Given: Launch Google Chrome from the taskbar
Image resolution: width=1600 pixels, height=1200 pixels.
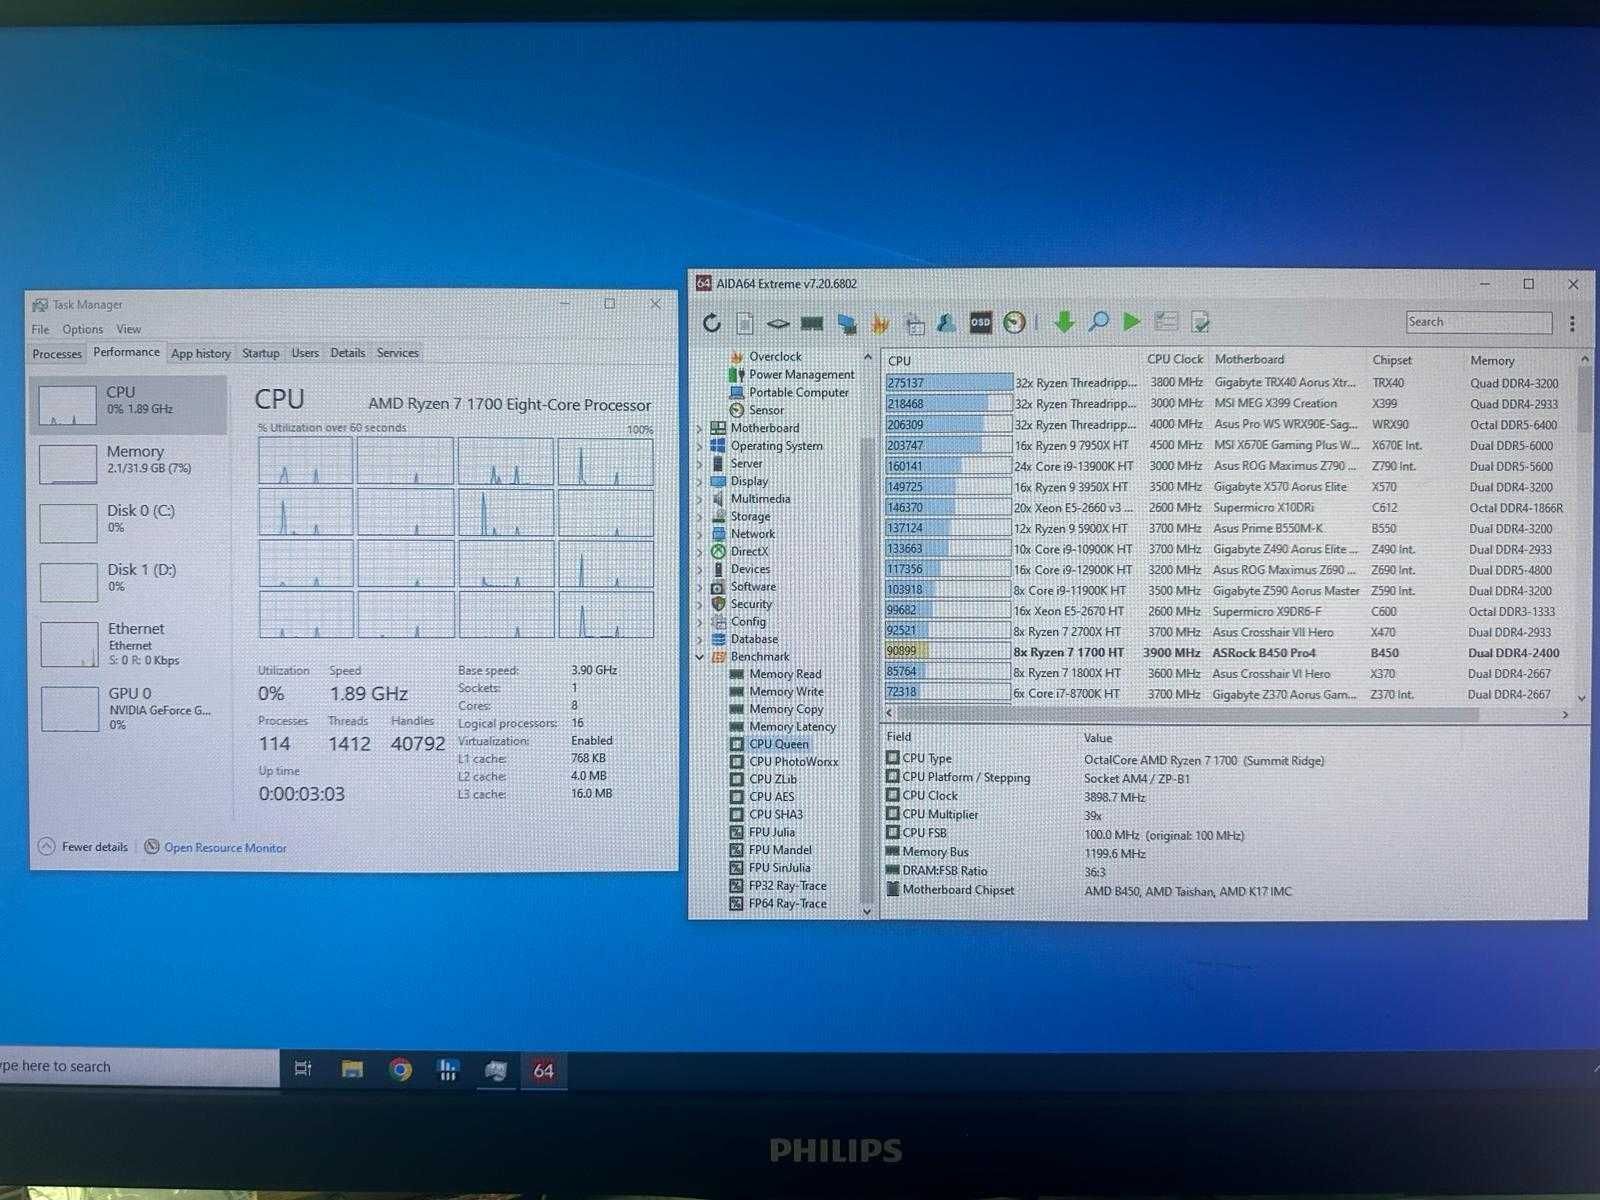Looking at the screenshot, I should pos(400,1070).
